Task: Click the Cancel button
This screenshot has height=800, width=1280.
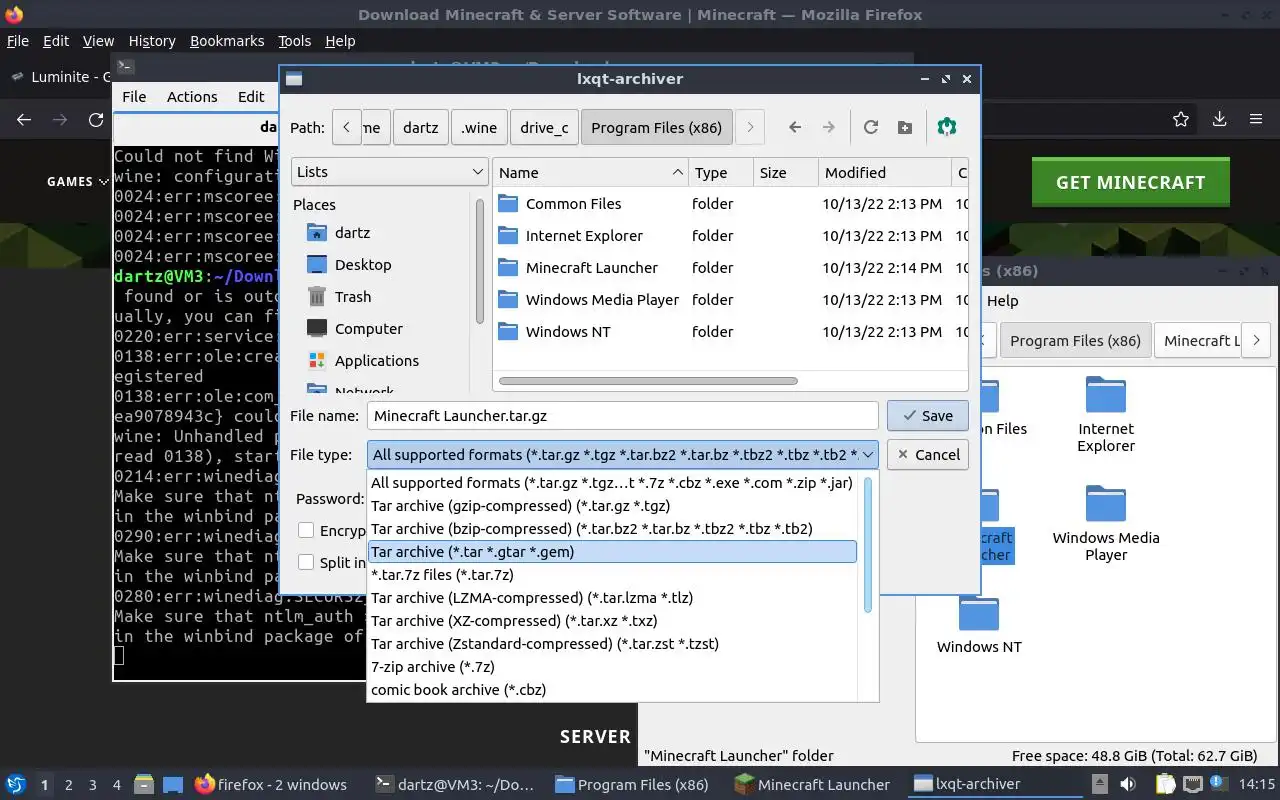Action: point(927,454)
